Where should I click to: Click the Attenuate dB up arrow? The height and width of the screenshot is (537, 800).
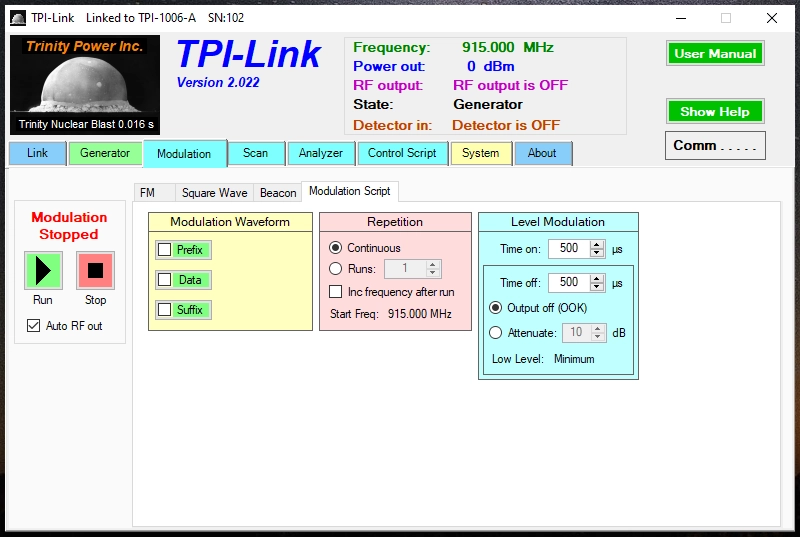point(597,329)
